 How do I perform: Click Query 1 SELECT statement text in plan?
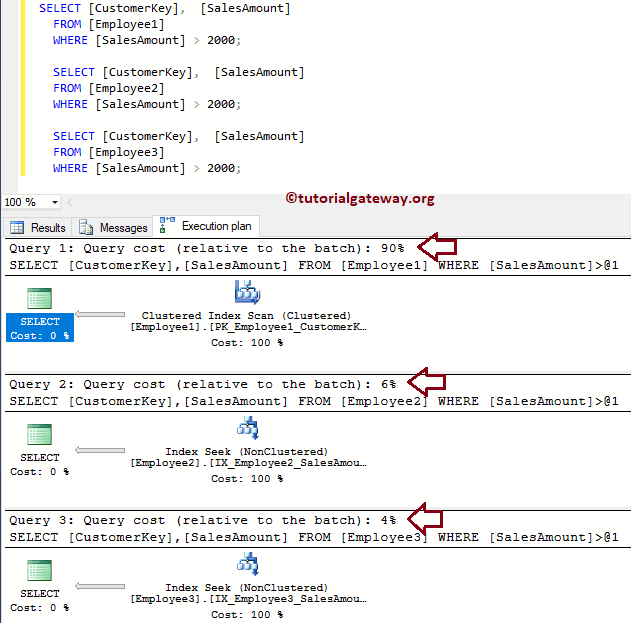click(314, 265)
